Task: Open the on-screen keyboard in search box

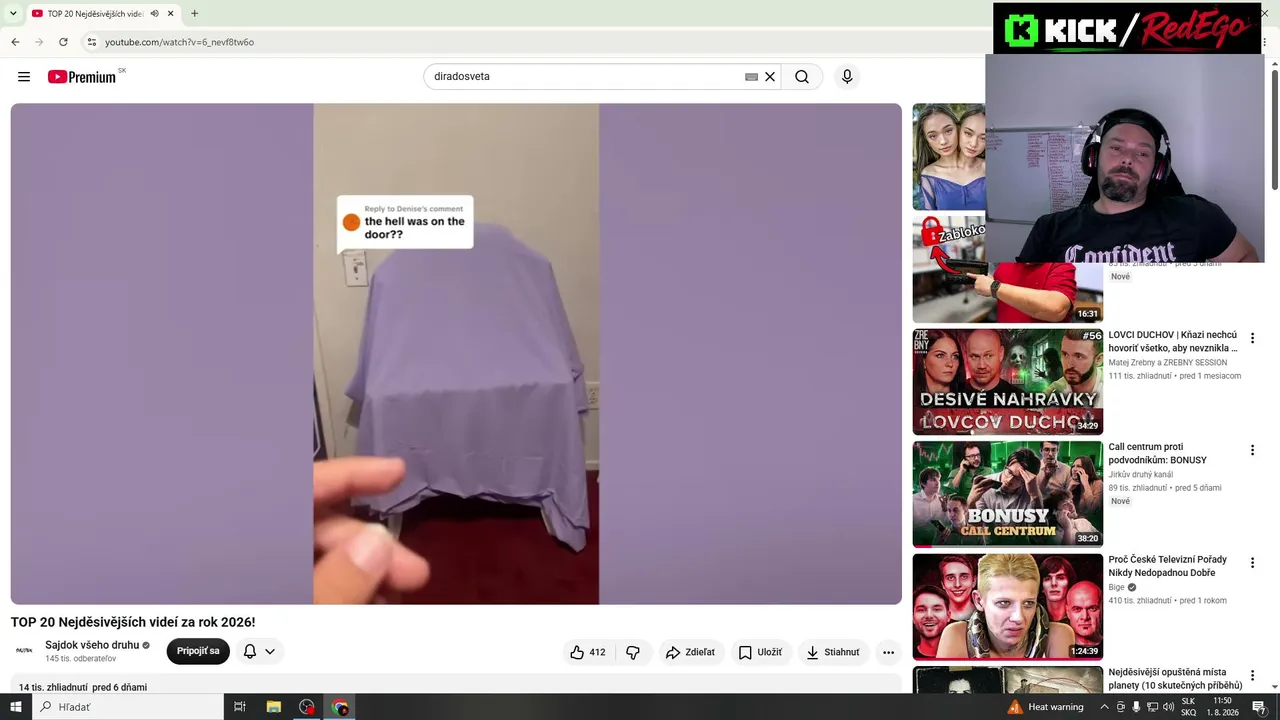Action: click(751, 77)
